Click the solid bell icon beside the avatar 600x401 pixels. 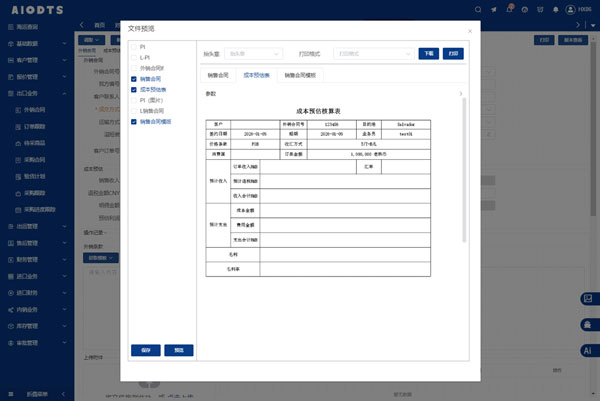(556, 10)
